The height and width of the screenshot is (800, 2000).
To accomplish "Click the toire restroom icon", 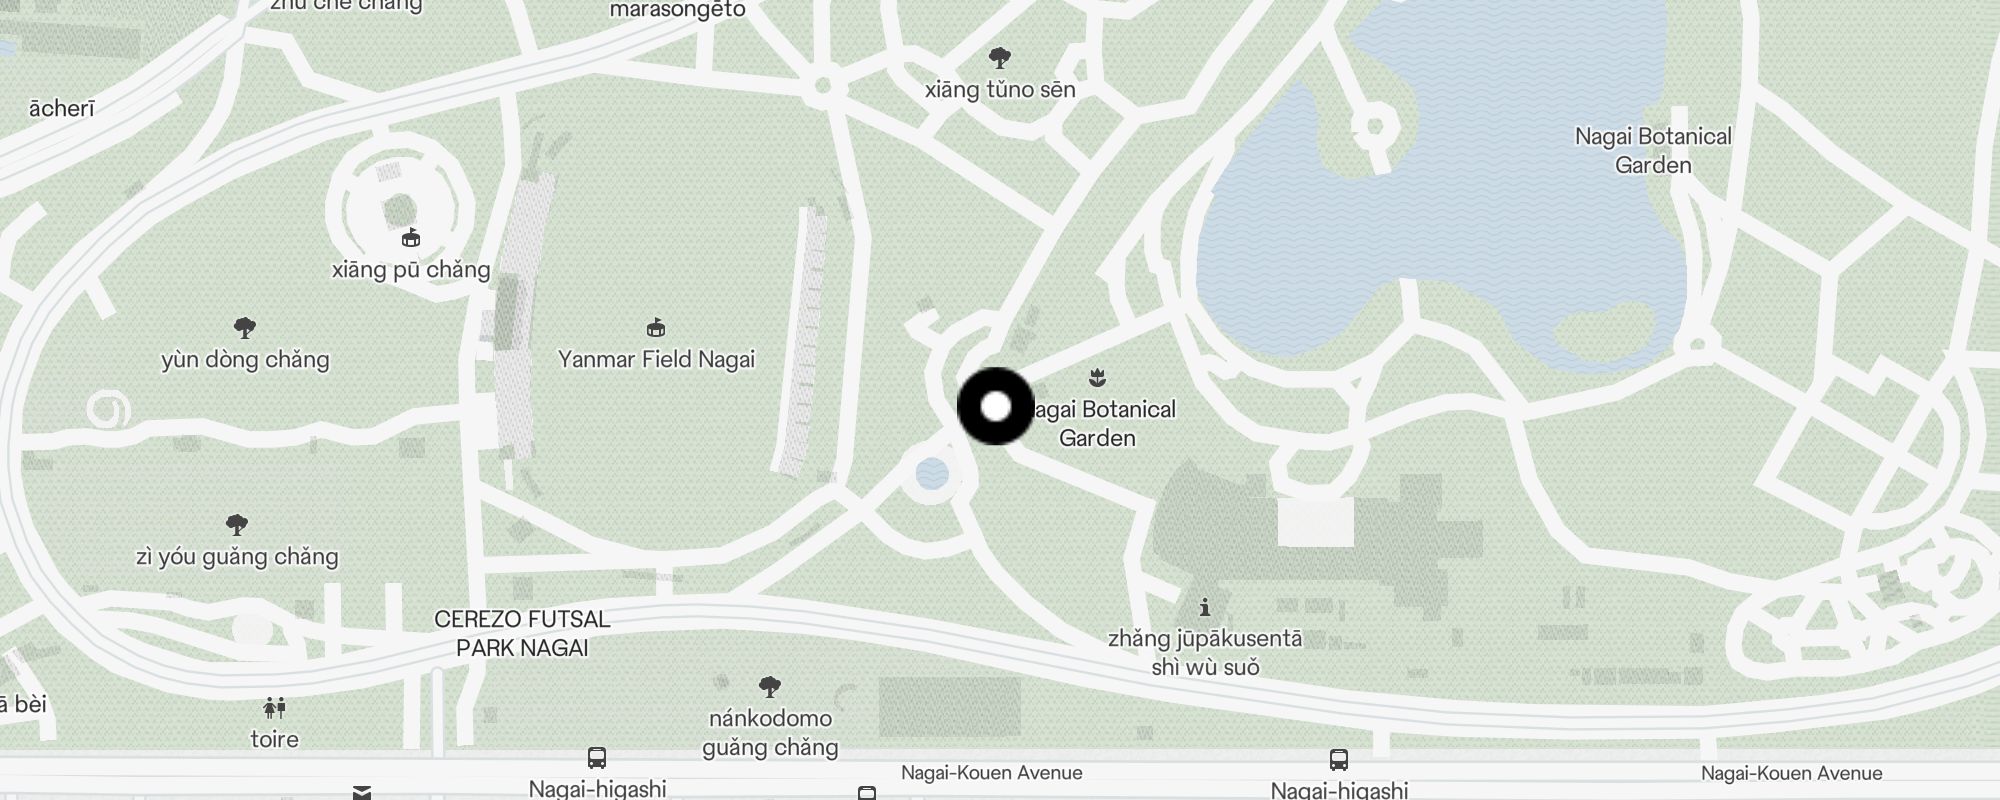I will click(x=275, y=708).
